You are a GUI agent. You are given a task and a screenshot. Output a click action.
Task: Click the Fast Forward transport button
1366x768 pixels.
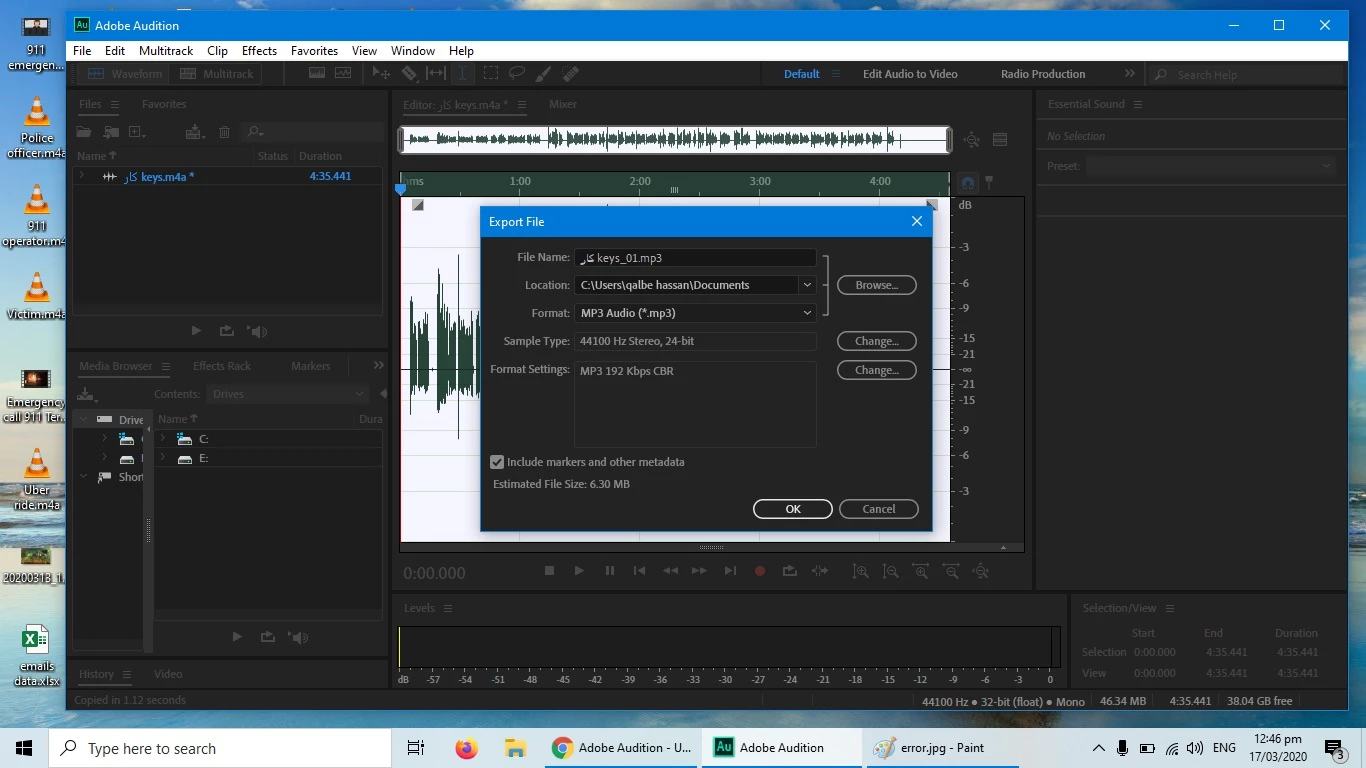[x=700, y=571]
